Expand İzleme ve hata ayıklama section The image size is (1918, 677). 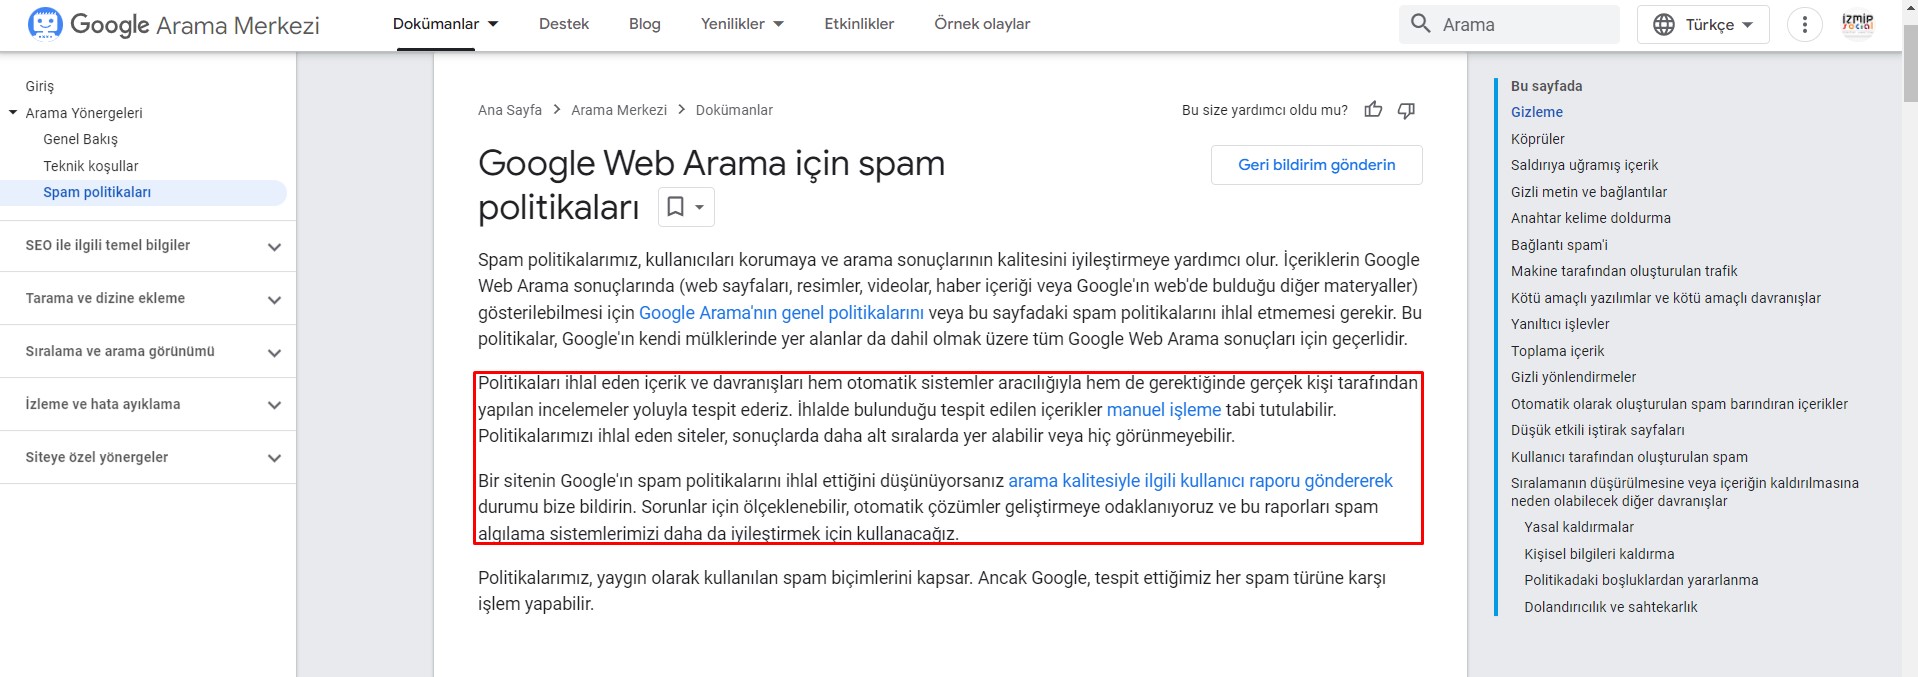pyautogui.click(x=148, y=405)
